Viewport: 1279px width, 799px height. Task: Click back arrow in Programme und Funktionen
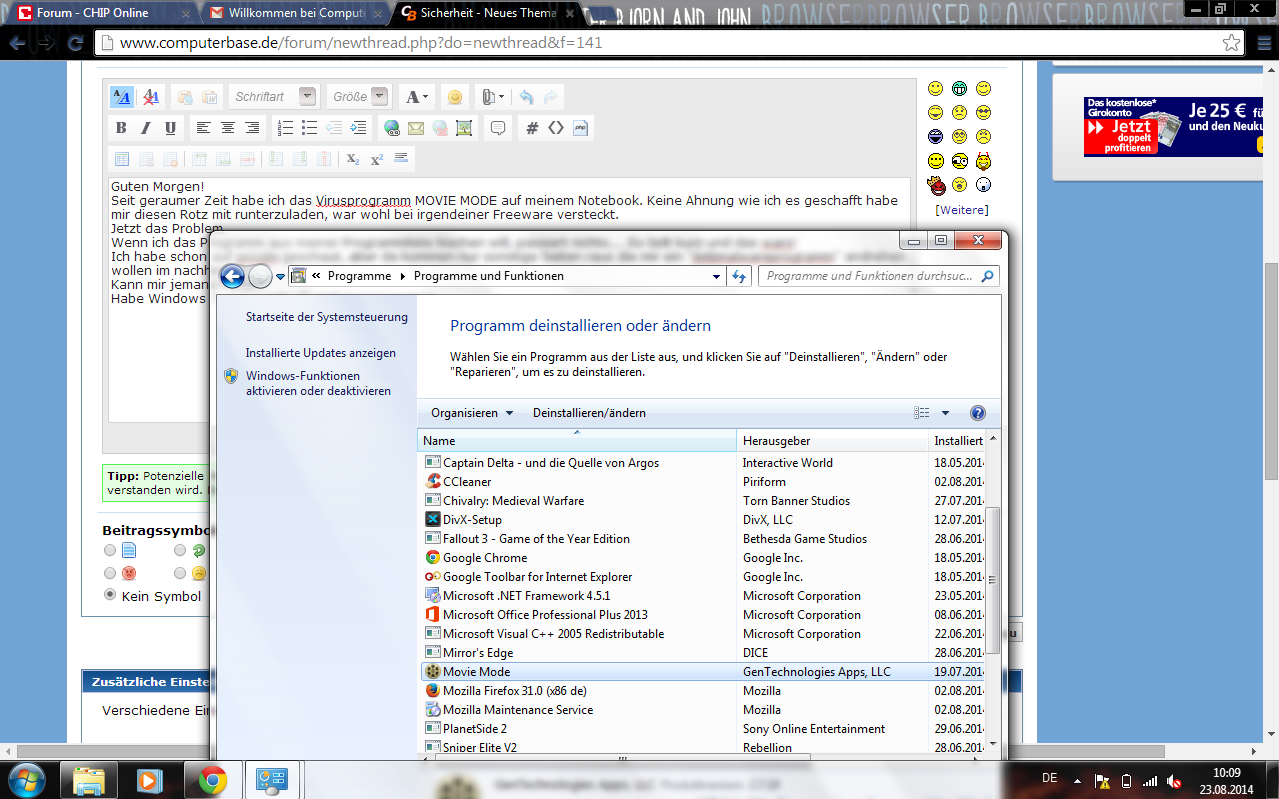click(232, 276)
